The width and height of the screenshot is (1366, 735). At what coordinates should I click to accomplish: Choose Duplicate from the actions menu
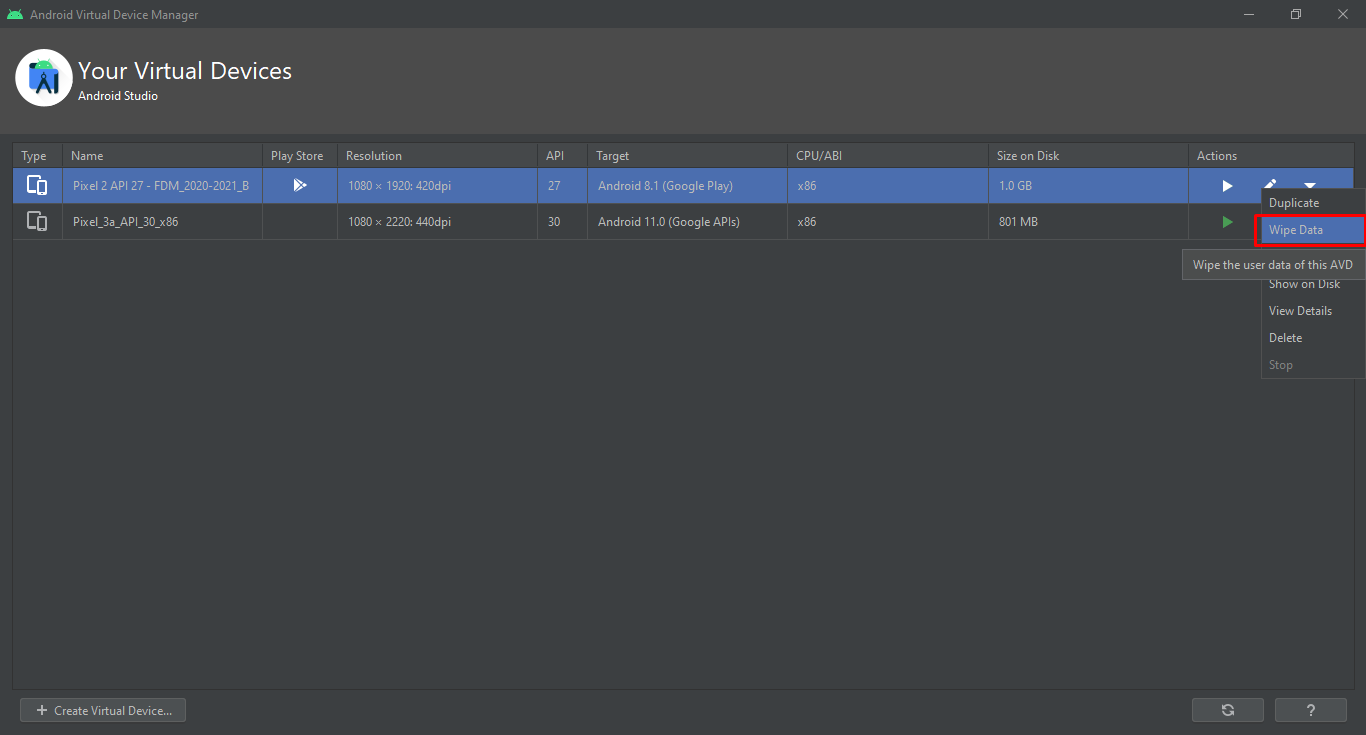click(1313, 203)
